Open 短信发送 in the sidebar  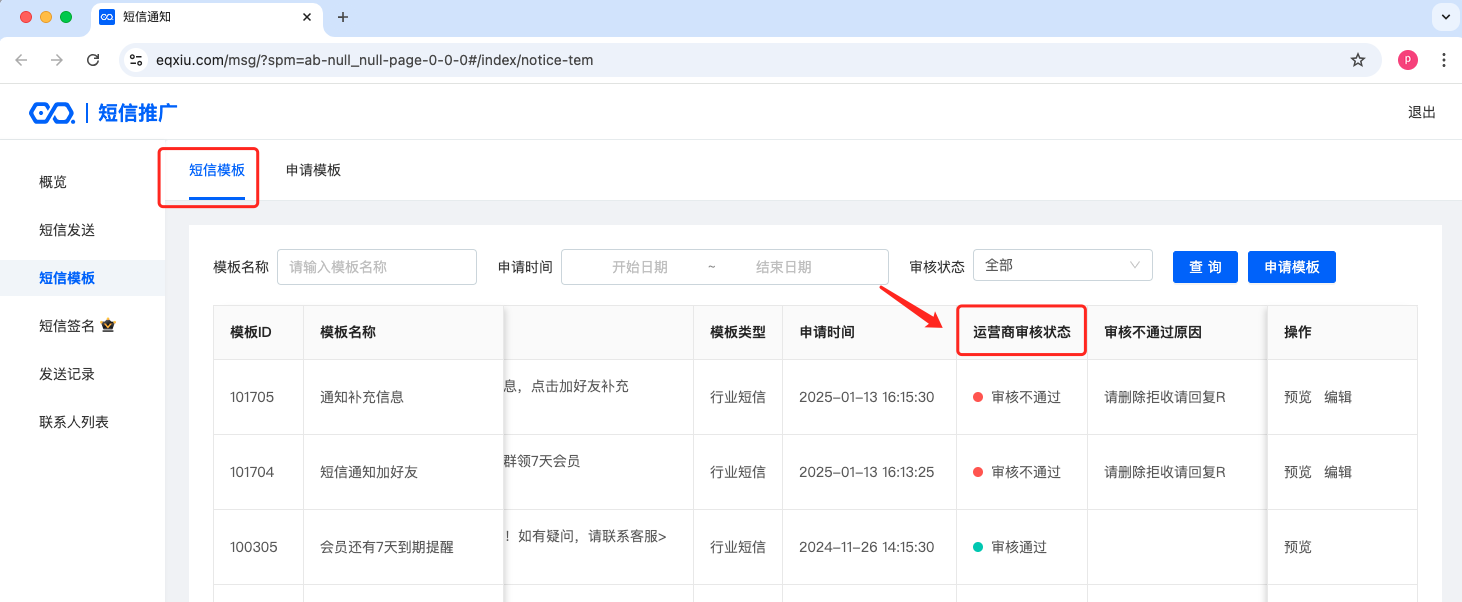(67, 230)
